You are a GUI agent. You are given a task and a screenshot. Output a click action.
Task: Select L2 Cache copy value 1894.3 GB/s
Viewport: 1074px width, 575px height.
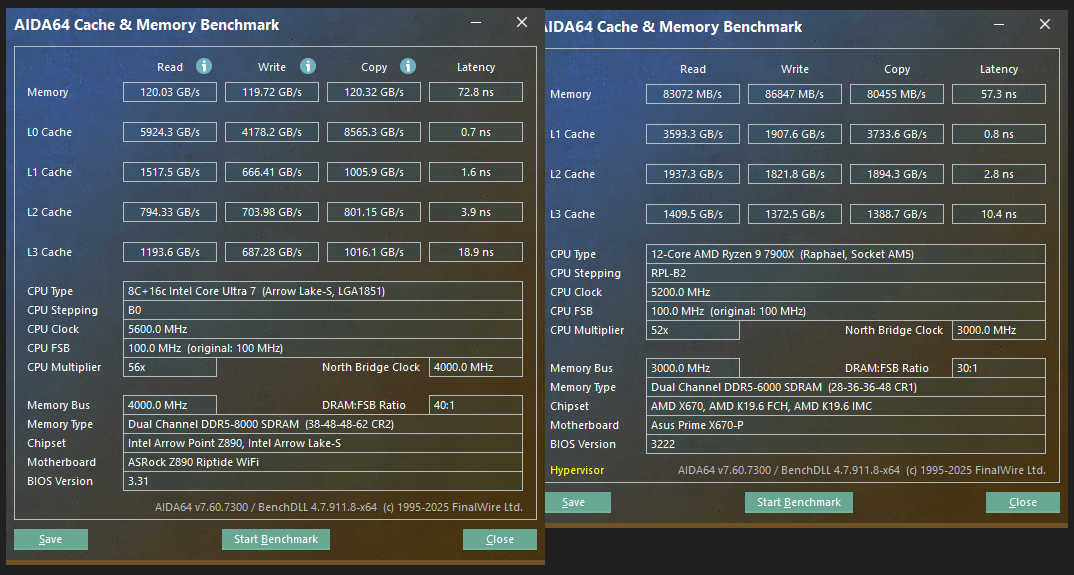897,174
